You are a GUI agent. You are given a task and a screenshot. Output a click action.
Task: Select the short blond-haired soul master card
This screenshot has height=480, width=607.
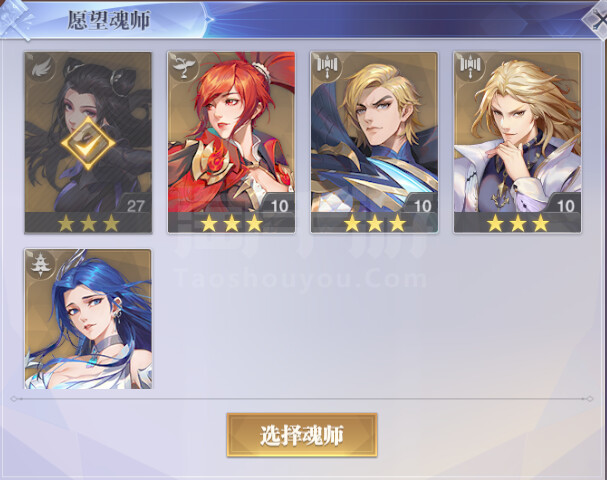[374, 142]
